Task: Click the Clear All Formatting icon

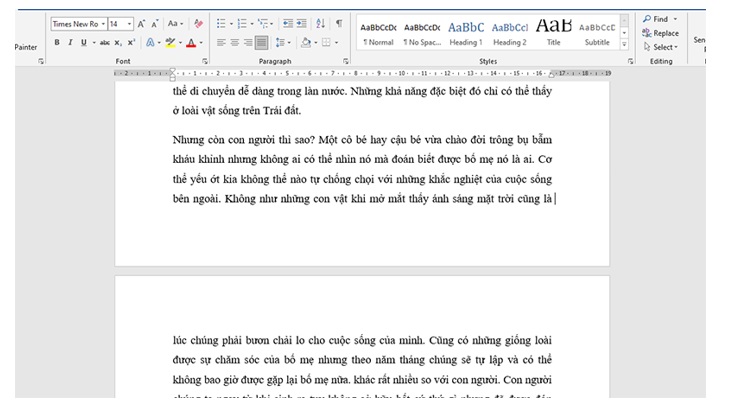Action: [197, 23]
